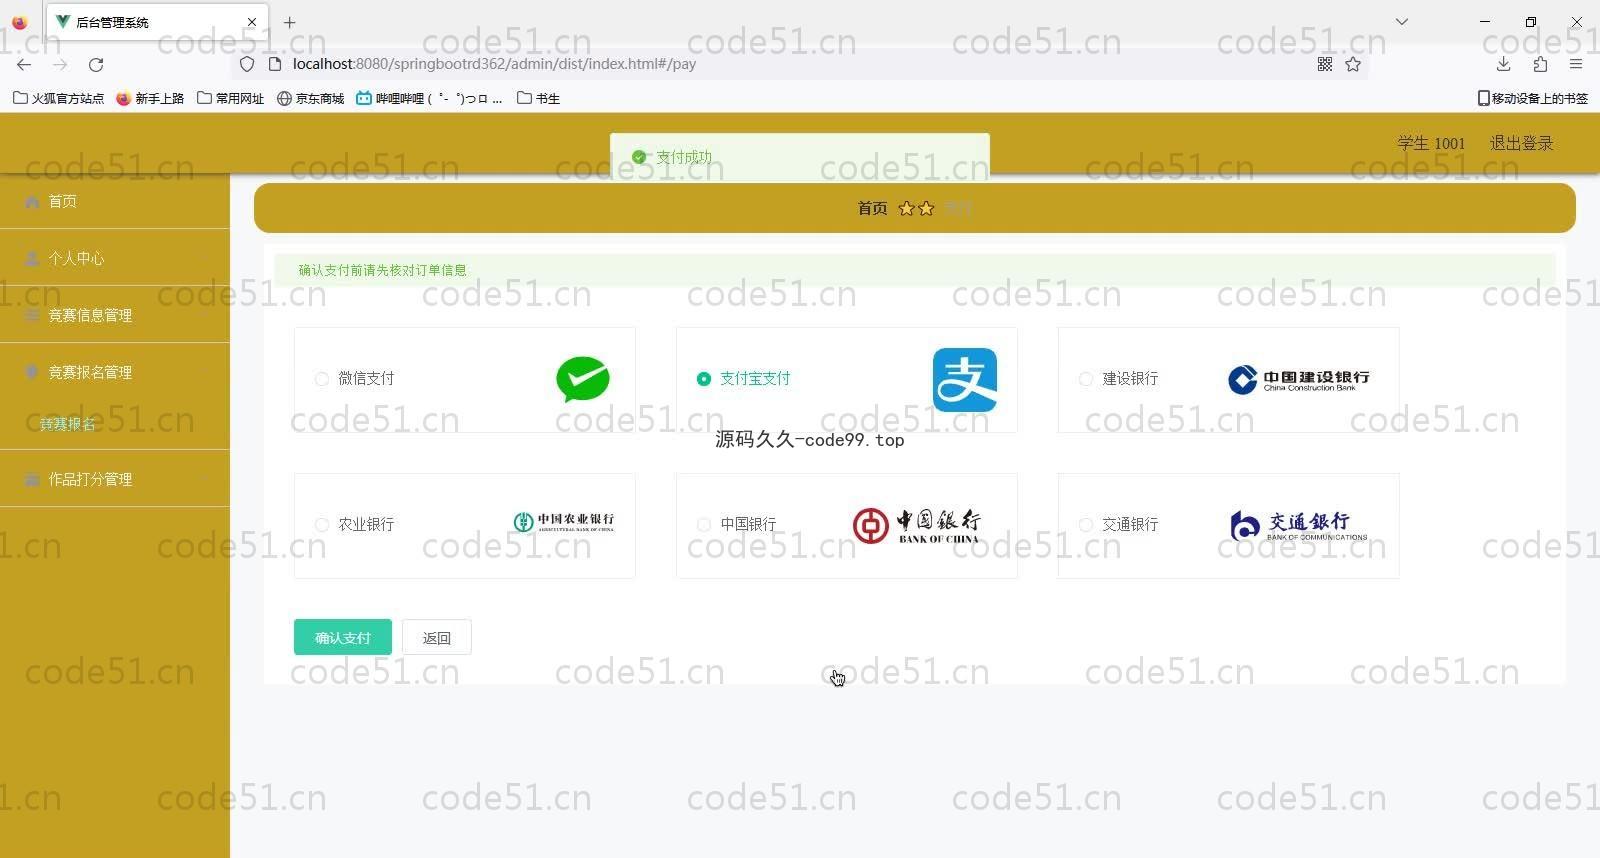Select the WeChat Pay radio button
This screenshot has height=858, width=1600.
click(322, 379)
